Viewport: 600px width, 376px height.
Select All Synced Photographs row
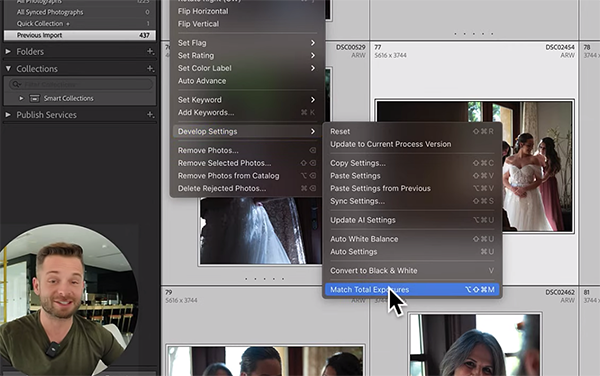click(x=80, y=12)
